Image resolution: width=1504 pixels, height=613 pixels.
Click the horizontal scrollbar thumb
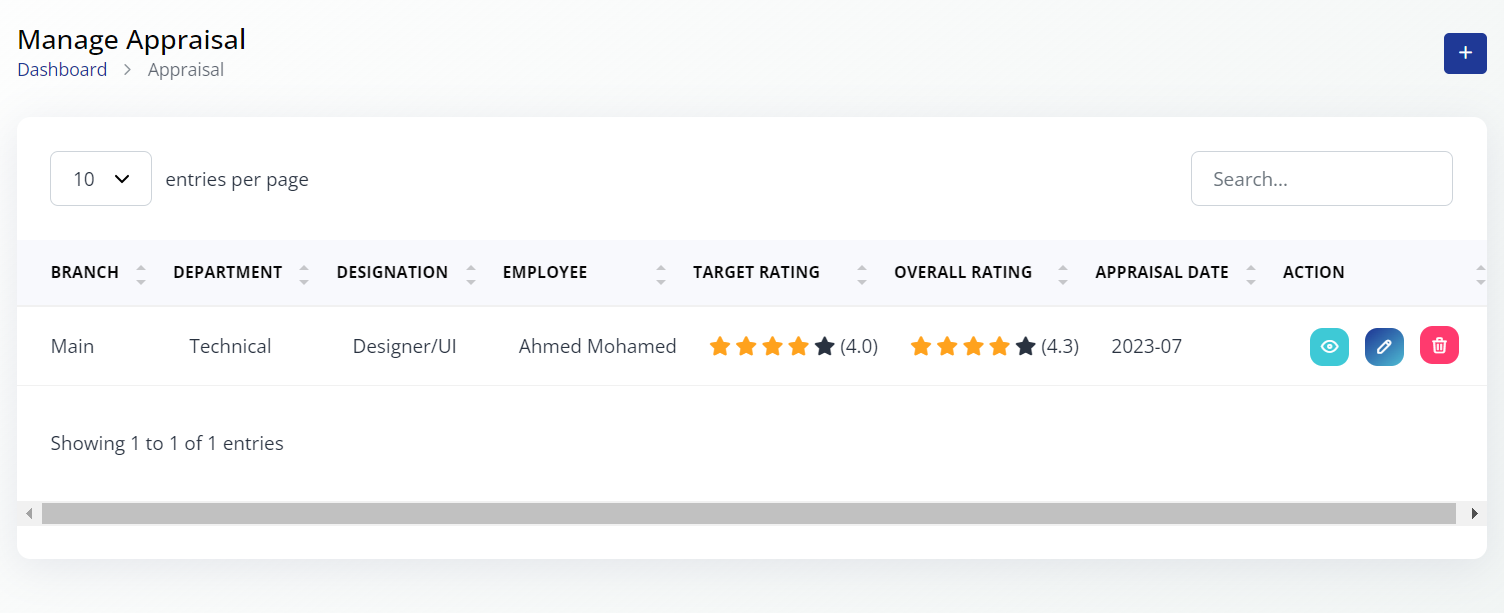pos(748,513)
